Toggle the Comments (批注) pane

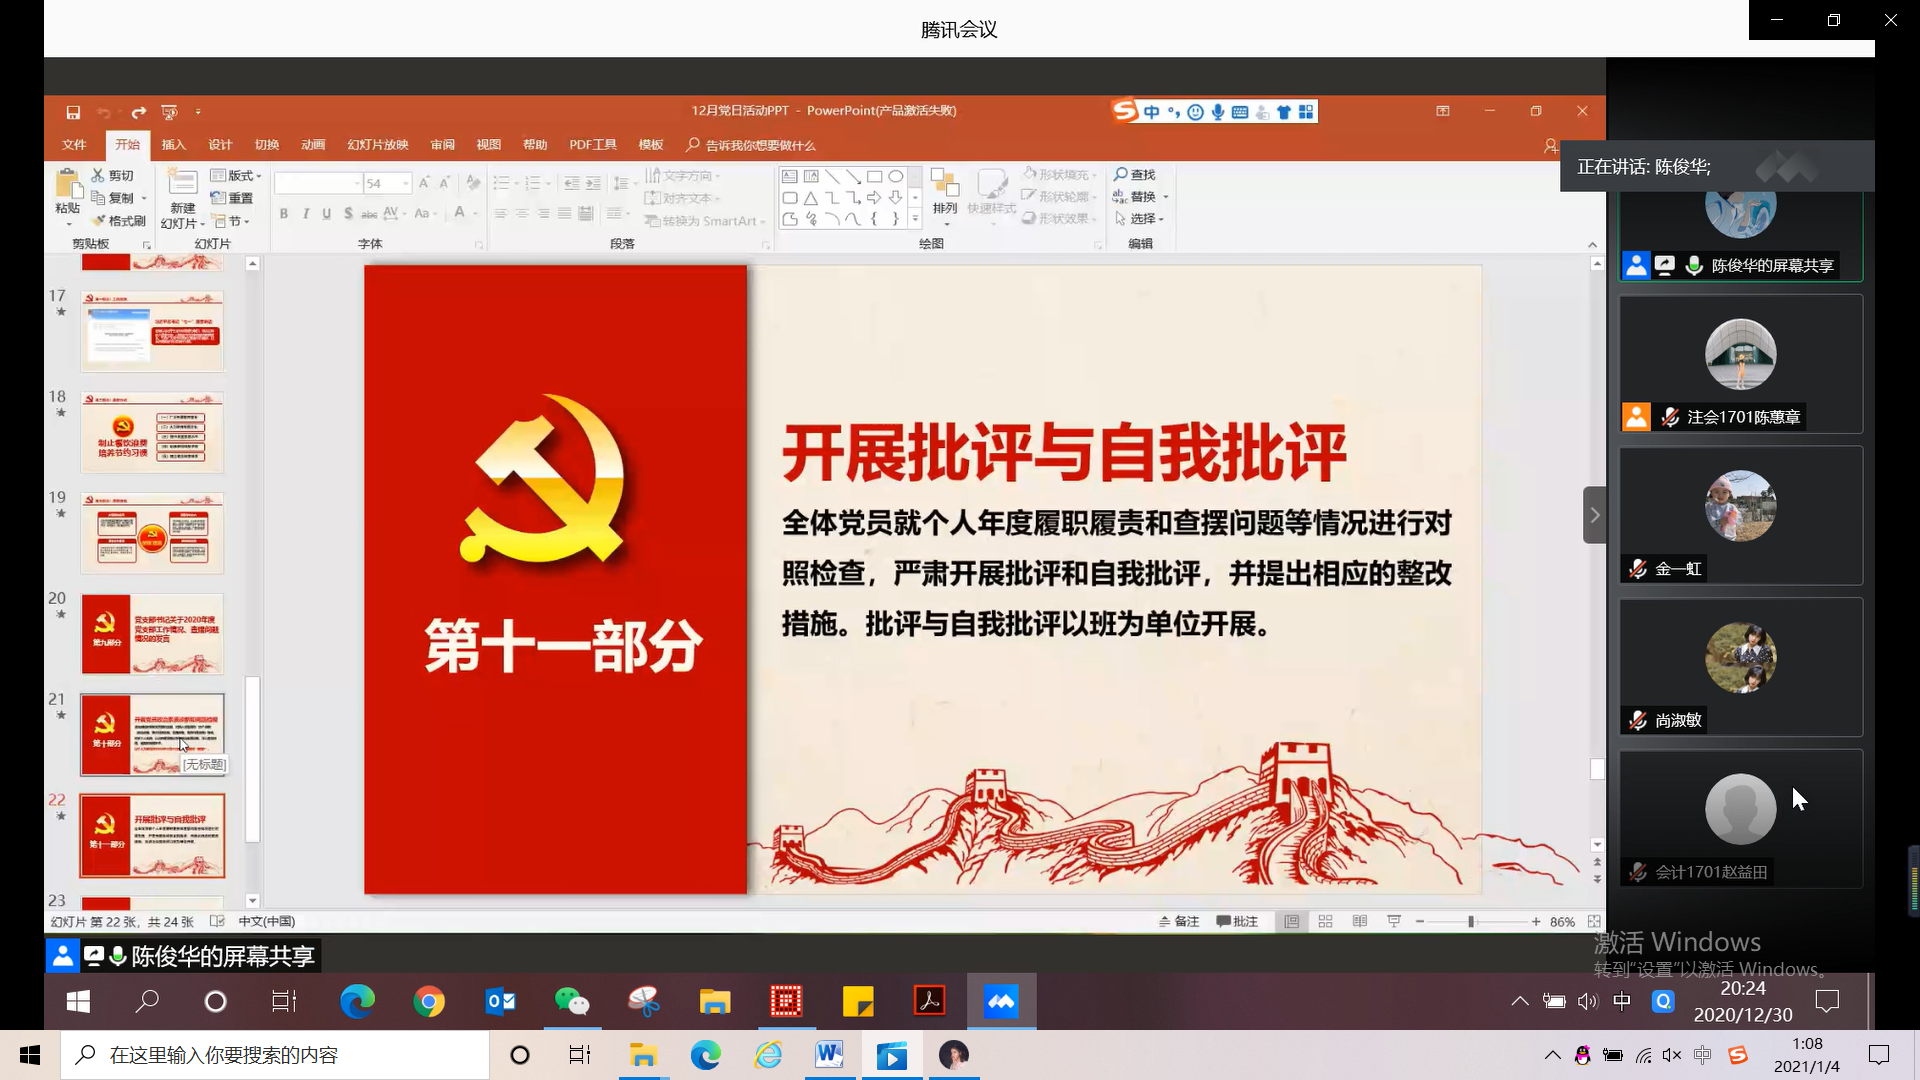(x=1237, y=921)
